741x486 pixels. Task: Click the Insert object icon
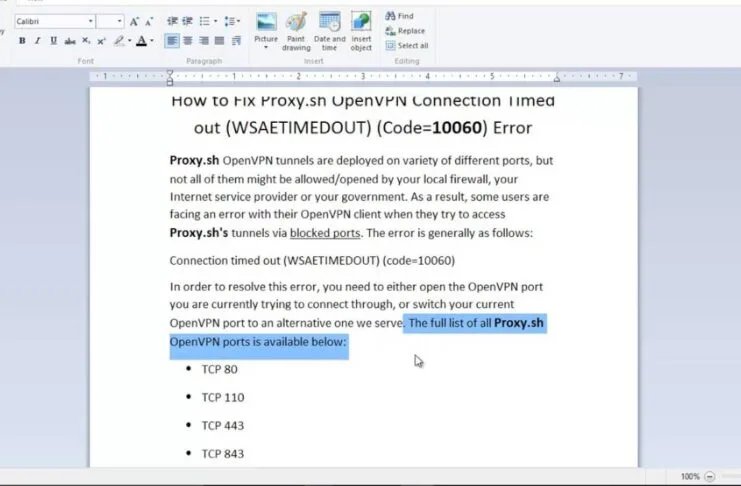pyautogui.click(x=361, y=22)
